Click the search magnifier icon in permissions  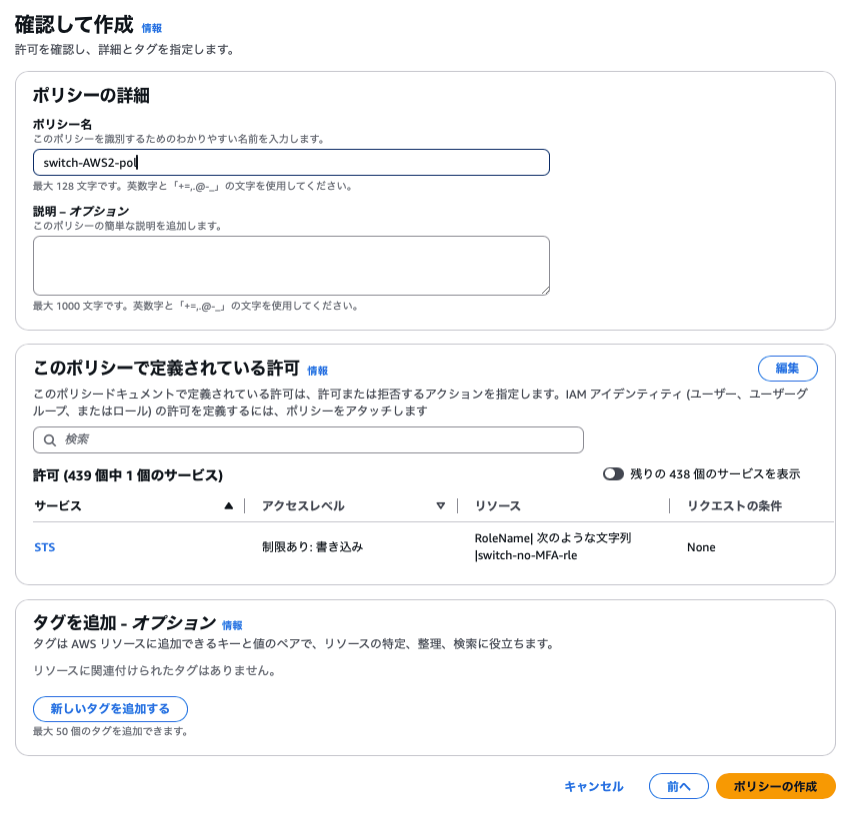(x=49, y=440)
